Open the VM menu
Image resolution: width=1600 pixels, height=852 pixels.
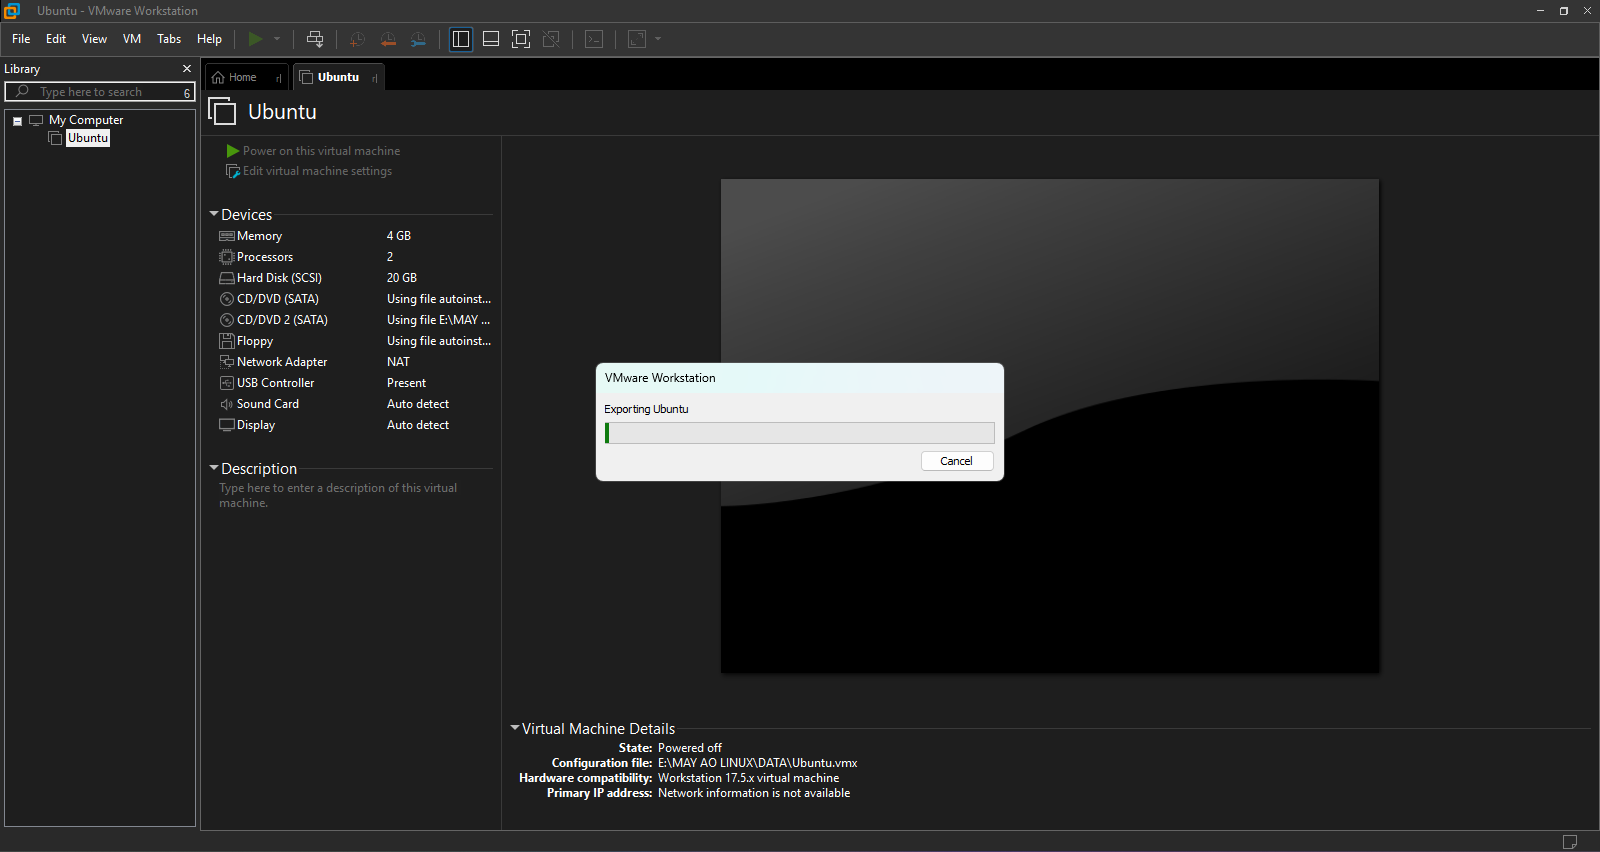(x=132, y=39)
